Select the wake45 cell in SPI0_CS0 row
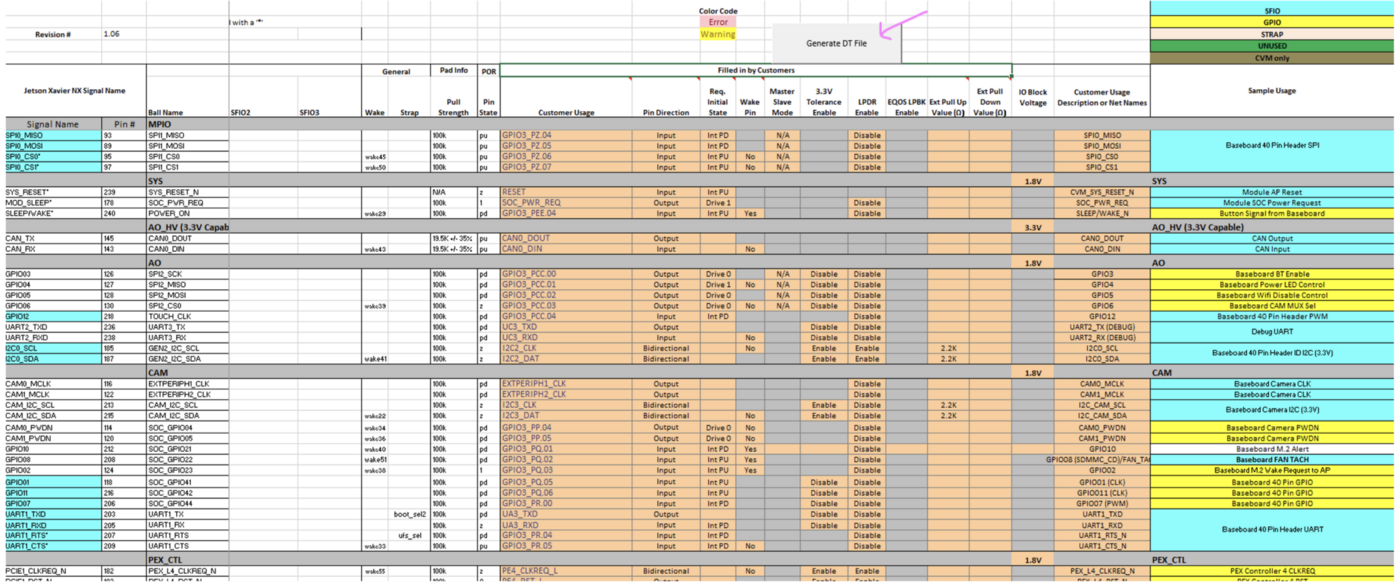This screenshot has height=586, width=1400. (376, 157)
